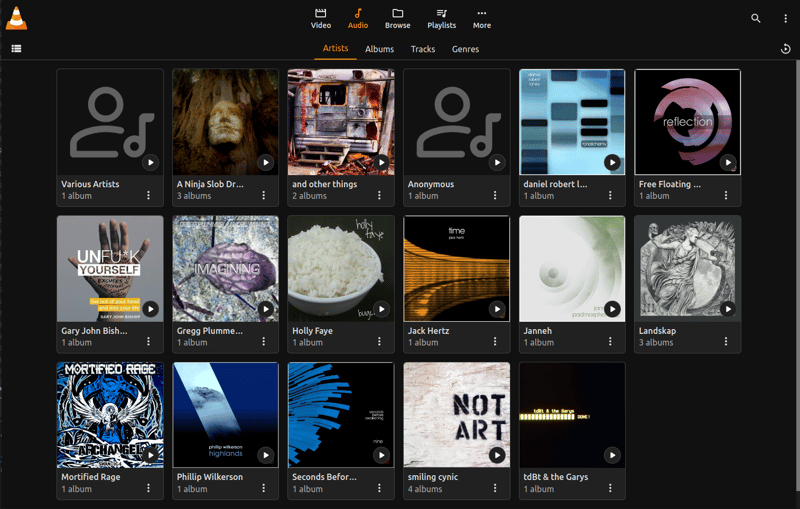Click the VLC cone logo
The height and width of the screenshot is (509, 800).
coord(16,18)
